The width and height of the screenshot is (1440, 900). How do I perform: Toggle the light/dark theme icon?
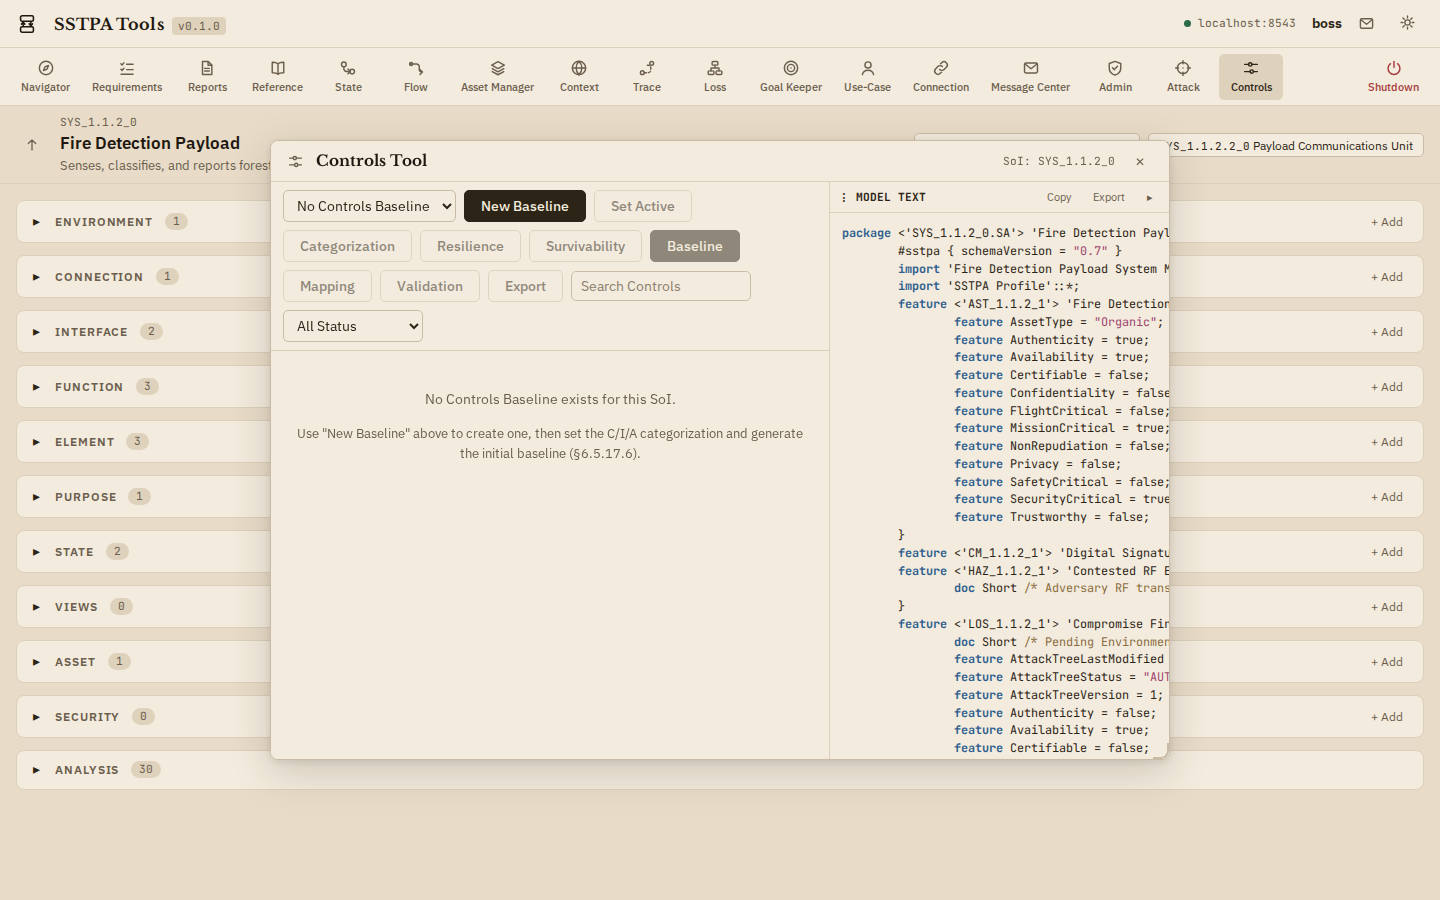click(1407, 23)
